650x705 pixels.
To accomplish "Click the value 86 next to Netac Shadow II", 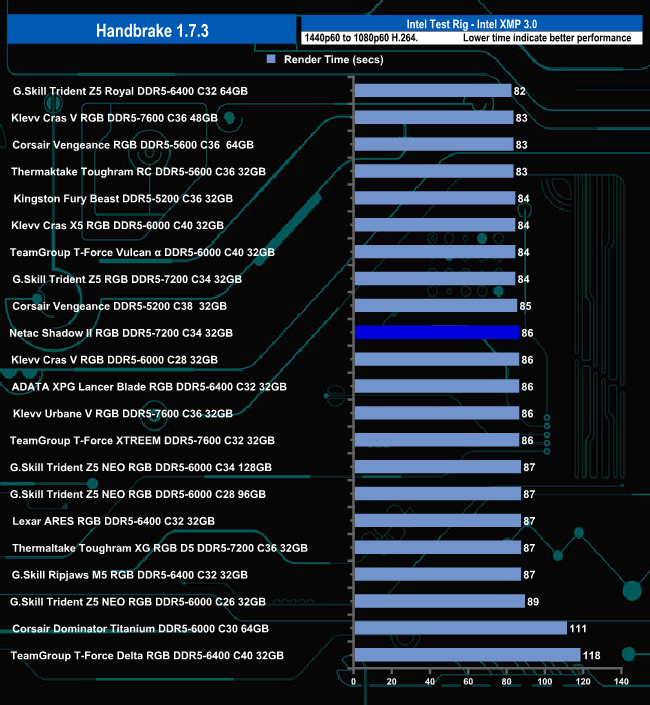I will click(527, 333).
